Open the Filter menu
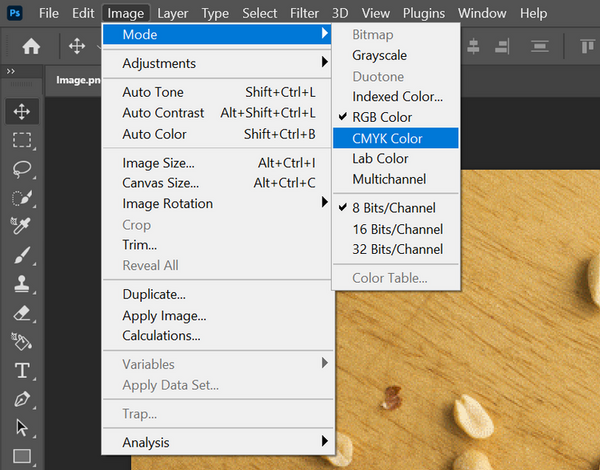The width and height of the screenshot is (600, 470). click(x=304, y=13)
